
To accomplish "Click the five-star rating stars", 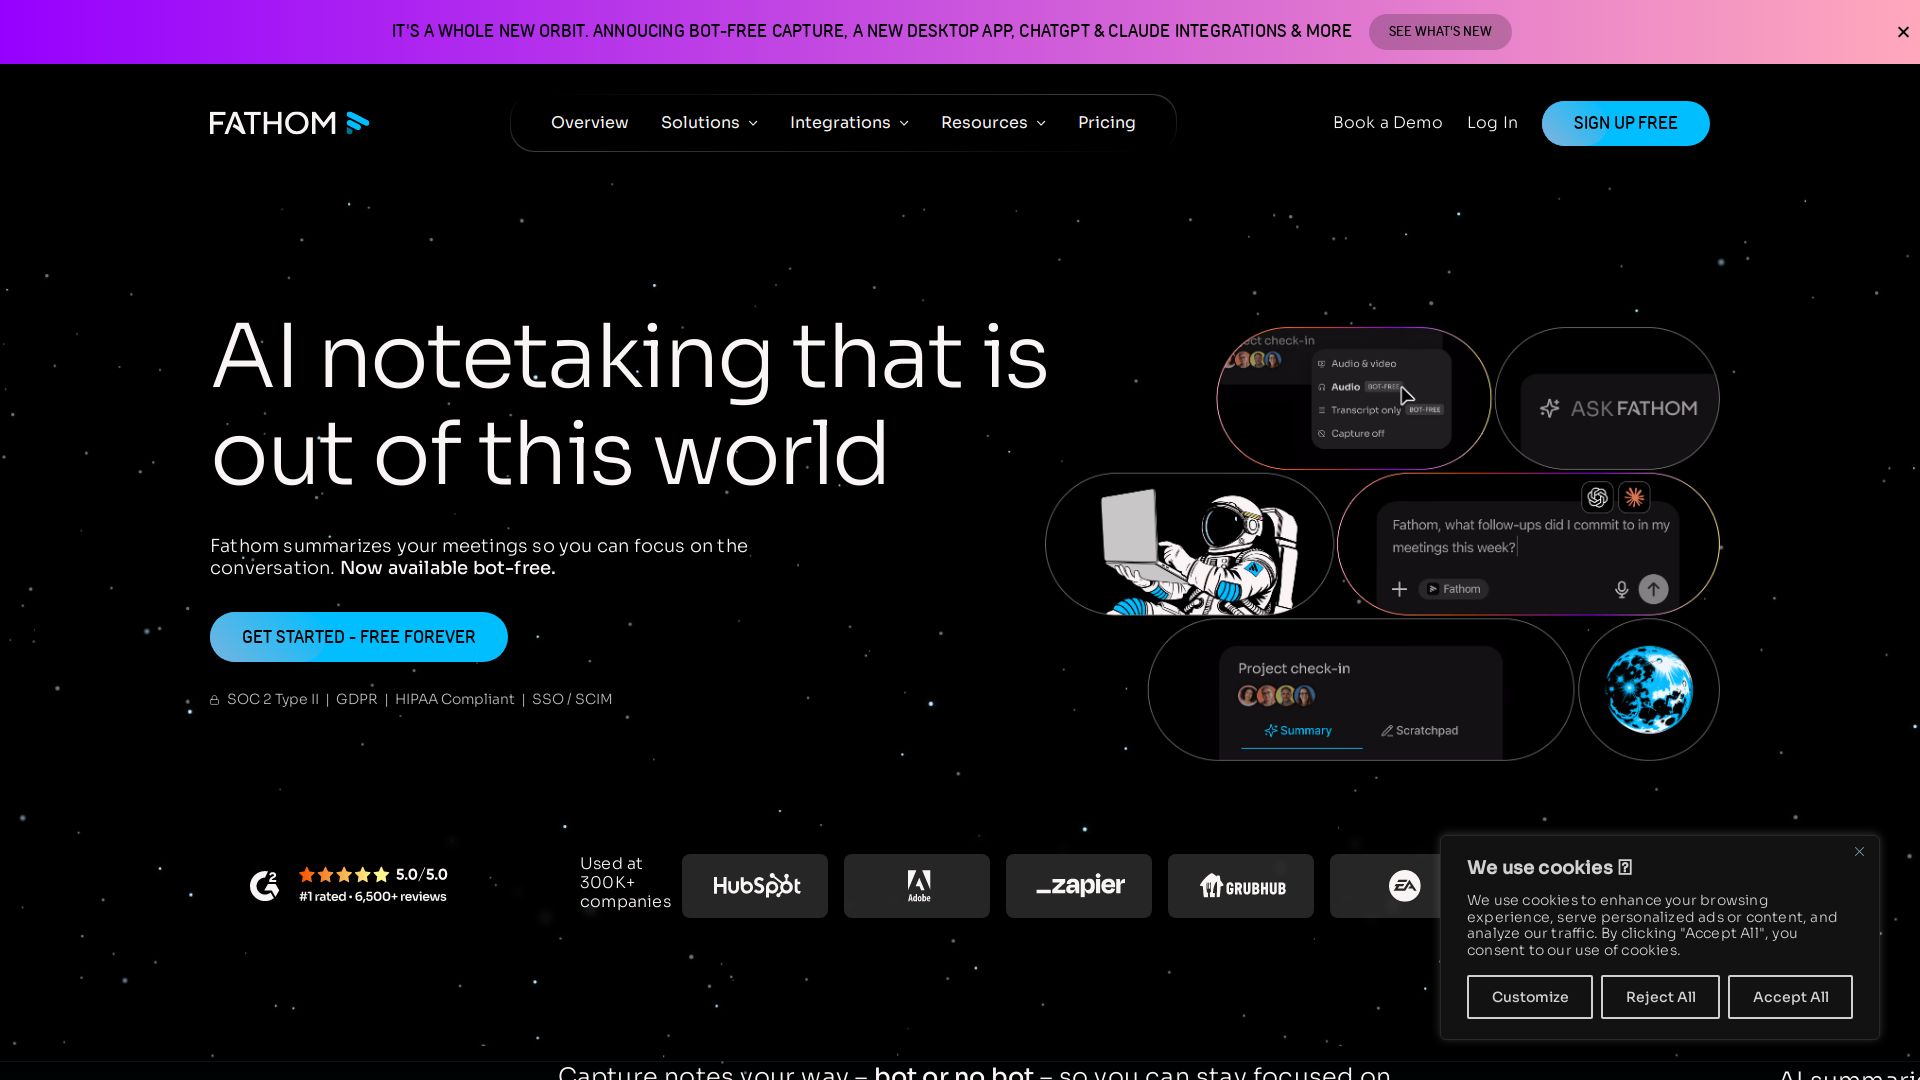I will [344, 874].
